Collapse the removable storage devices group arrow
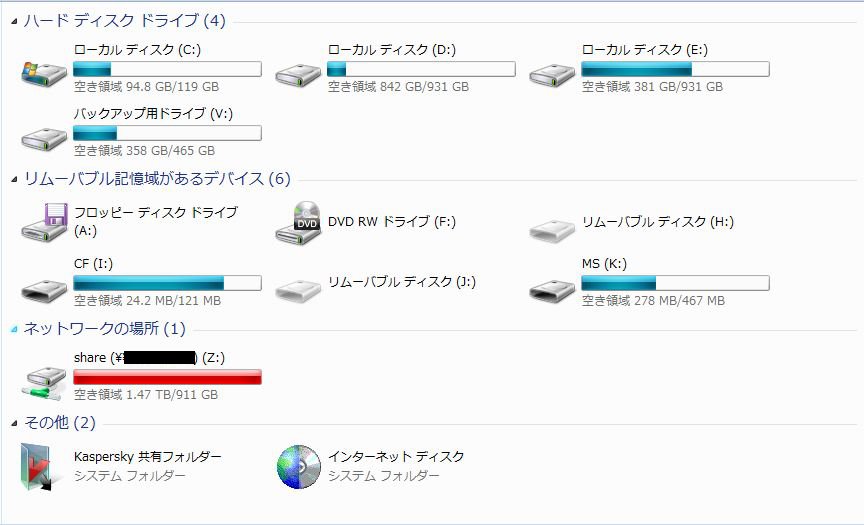Viewport: 864px width, 525px height. coord(14,179)
